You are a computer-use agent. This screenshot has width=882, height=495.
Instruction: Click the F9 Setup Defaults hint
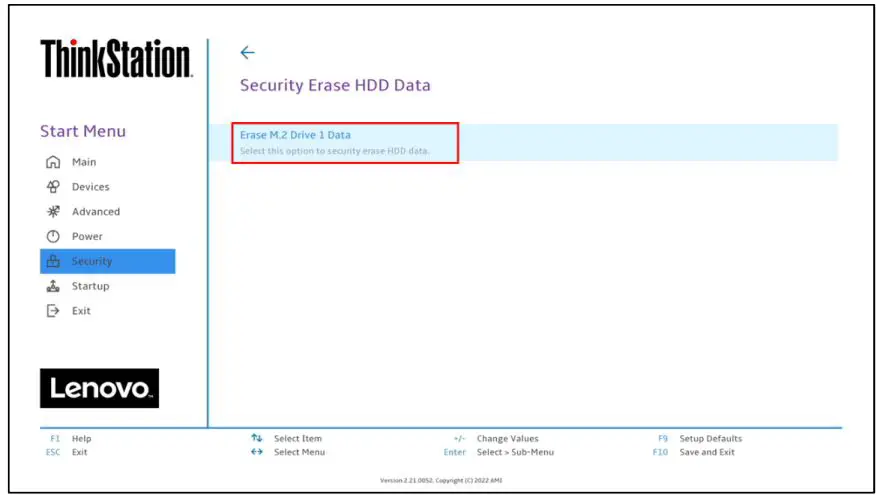700,438
